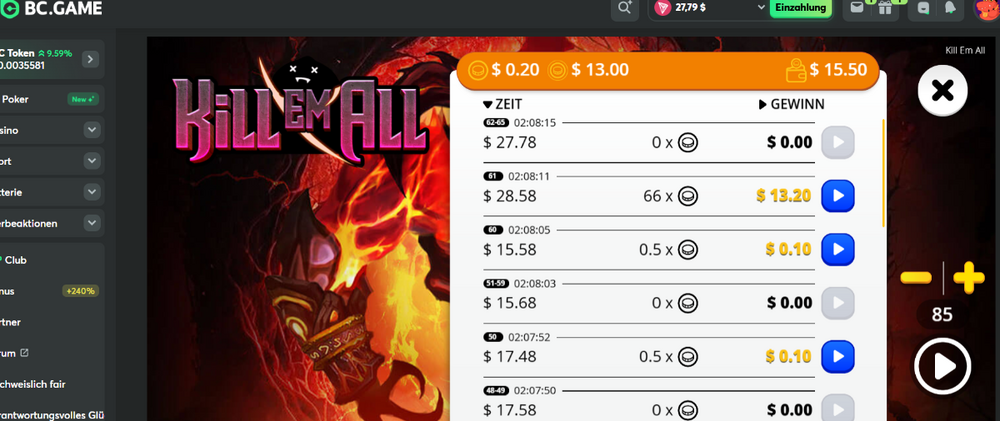
Task: Expand the Lotterie sidebar section
Action: (92, 192)
